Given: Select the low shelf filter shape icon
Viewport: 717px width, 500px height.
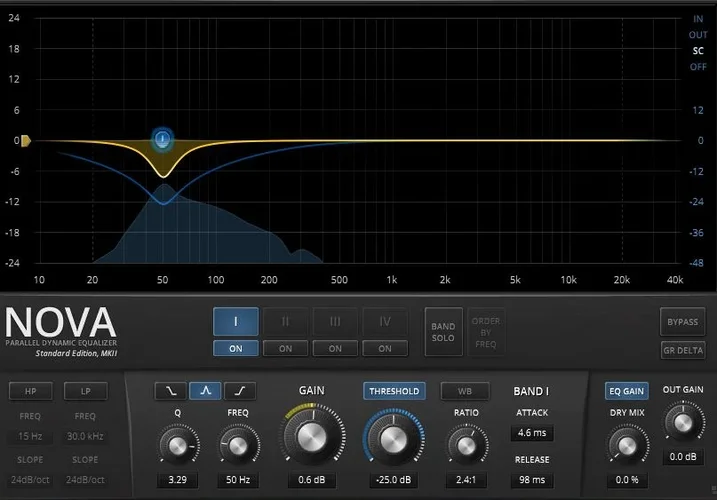Looking at the screenshot, I should click(171, 391).
